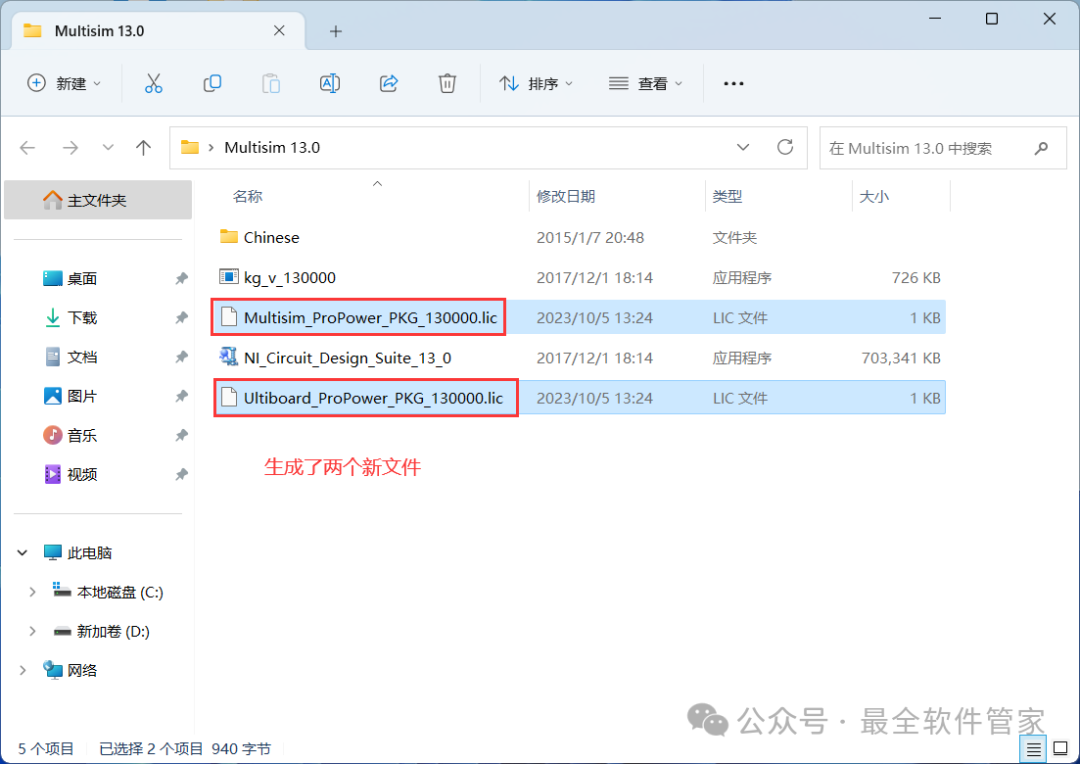Click the Cut scissors icon
Viewport: 1080px width, 764px height.
(x=154, y=83)
